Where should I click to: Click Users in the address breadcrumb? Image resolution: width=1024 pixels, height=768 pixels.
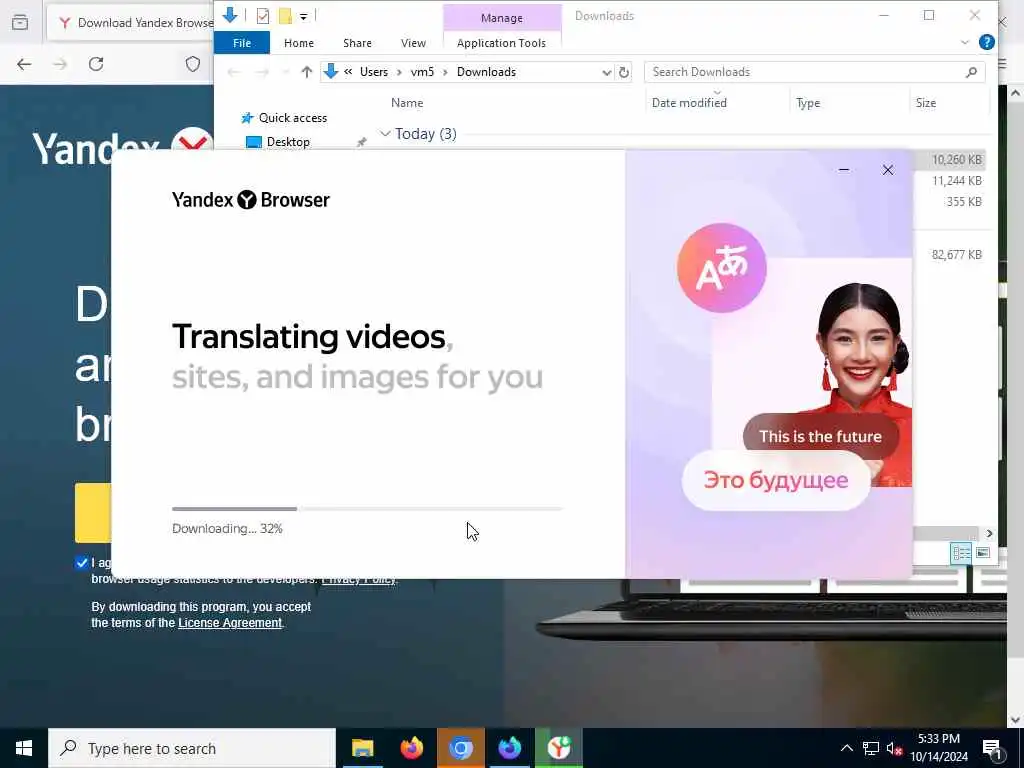click(374, 72)
